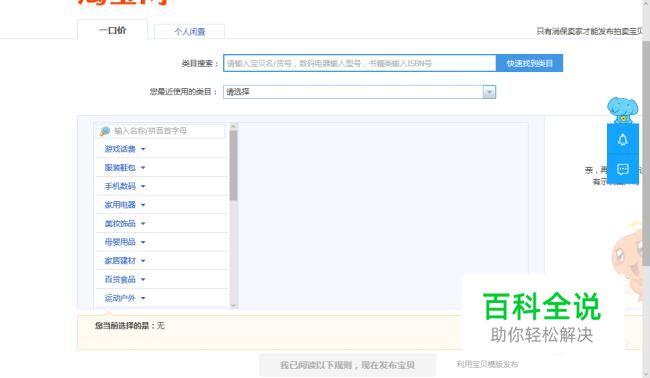650x378 pixels.
Task: Click the category list scroll-up arrow
Action: (x=233, y=126)
